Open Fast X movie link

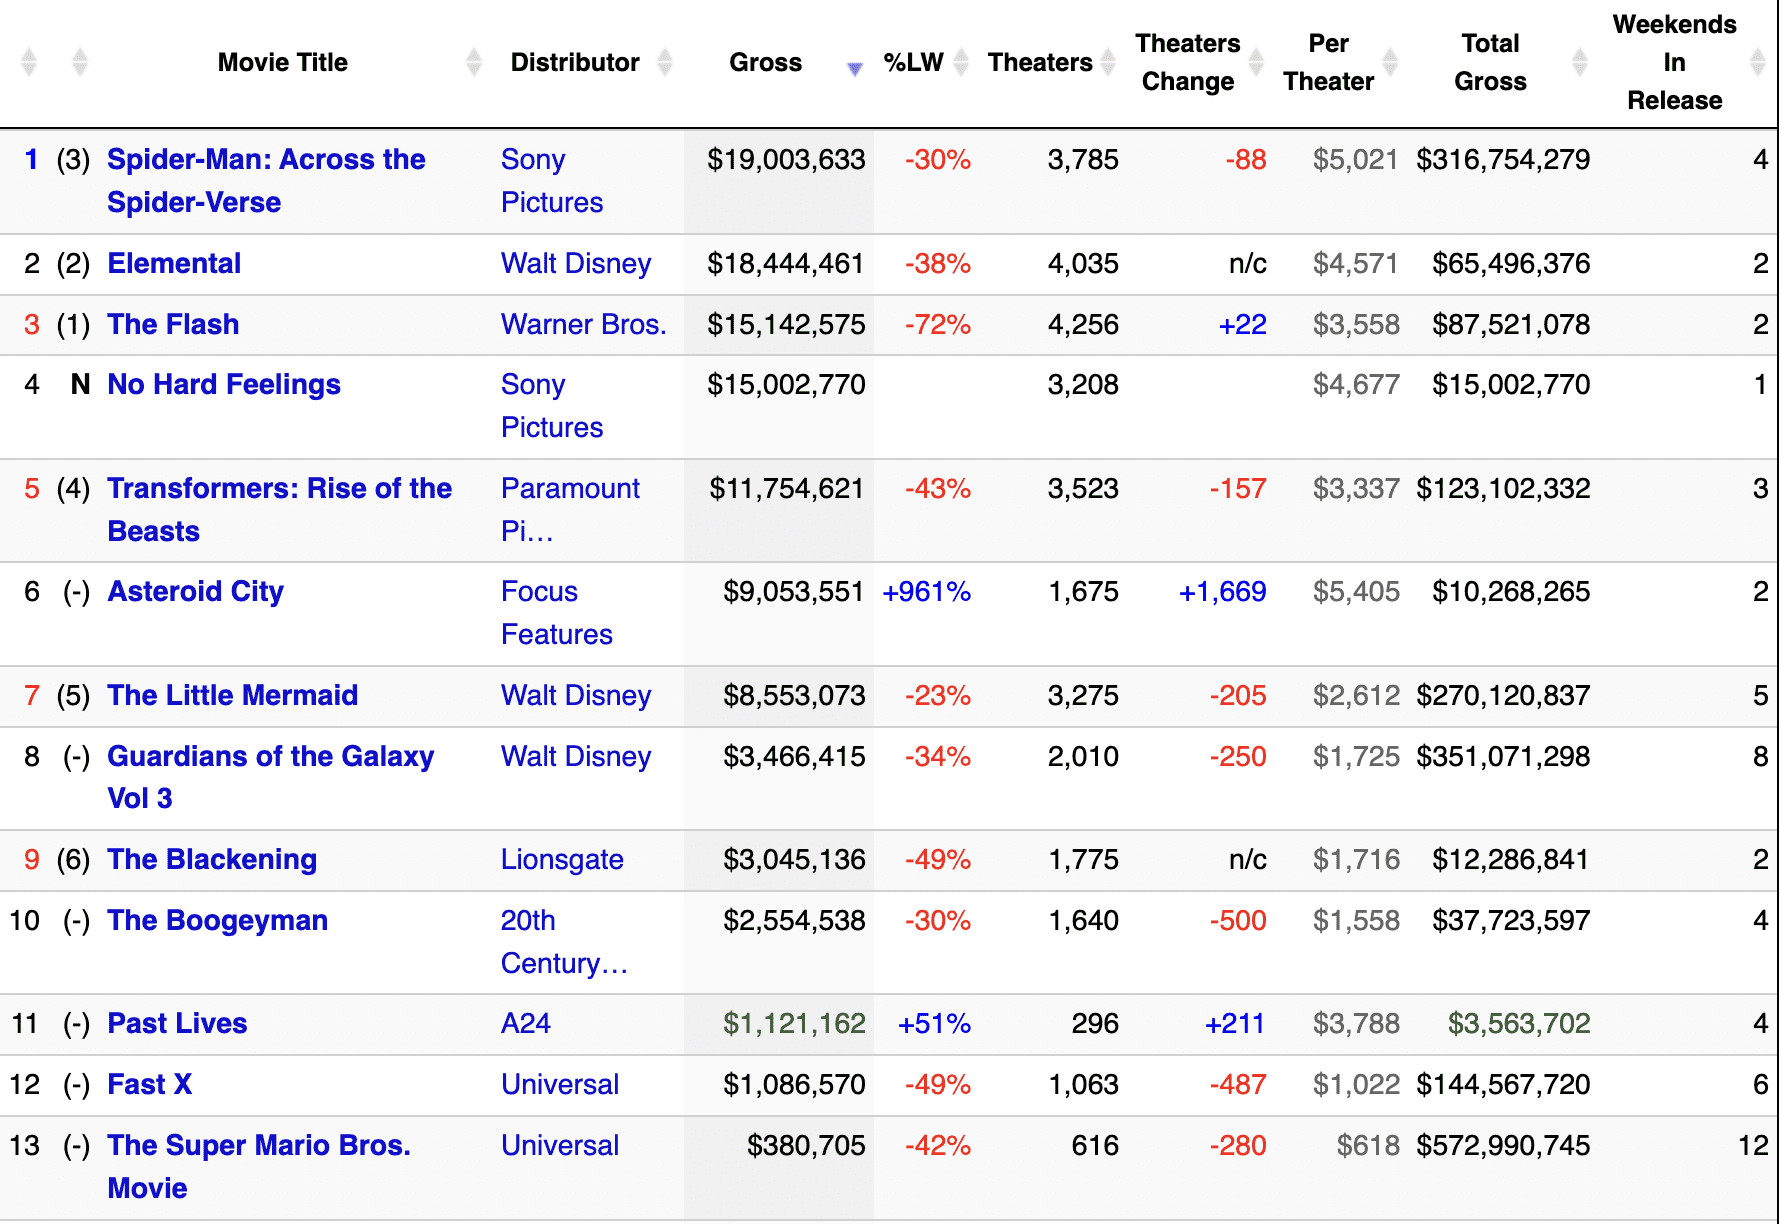pyautogui.click(x=149, y=1084)
